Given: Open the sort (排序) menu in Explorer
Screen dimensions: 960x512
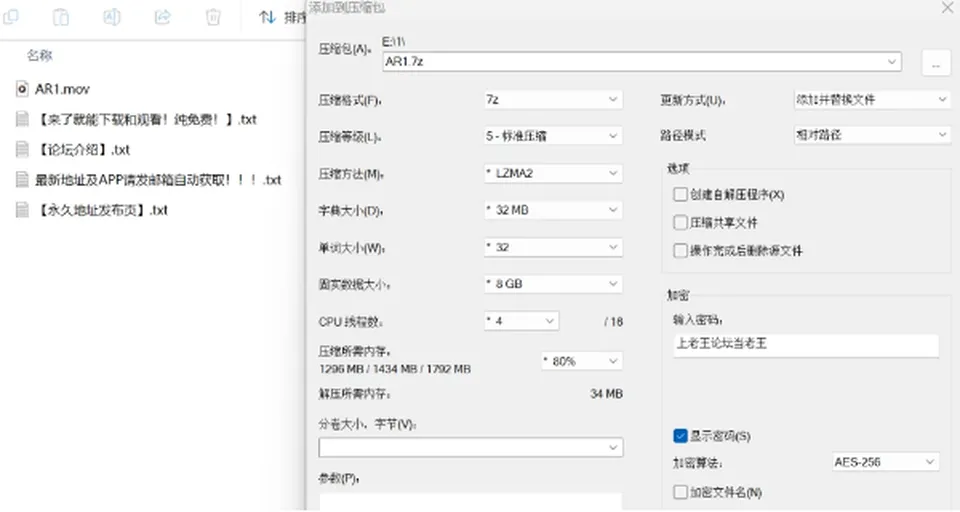Looking at the screenshot, I should pyautogui.click(x=282, y=17).
